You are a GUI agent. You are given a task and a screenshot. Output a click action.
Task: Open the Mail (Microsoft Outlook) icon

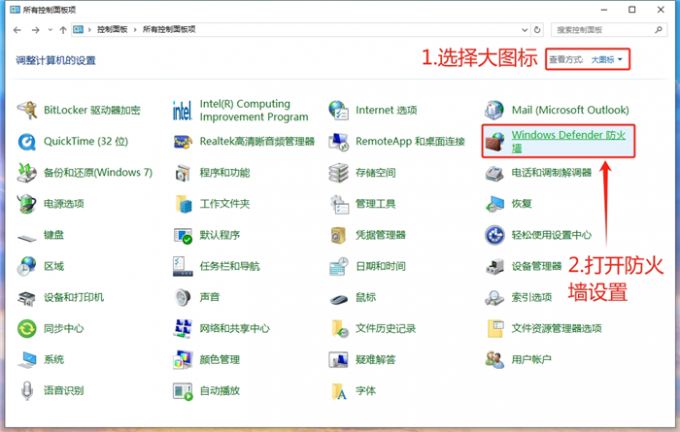point(494,110)
